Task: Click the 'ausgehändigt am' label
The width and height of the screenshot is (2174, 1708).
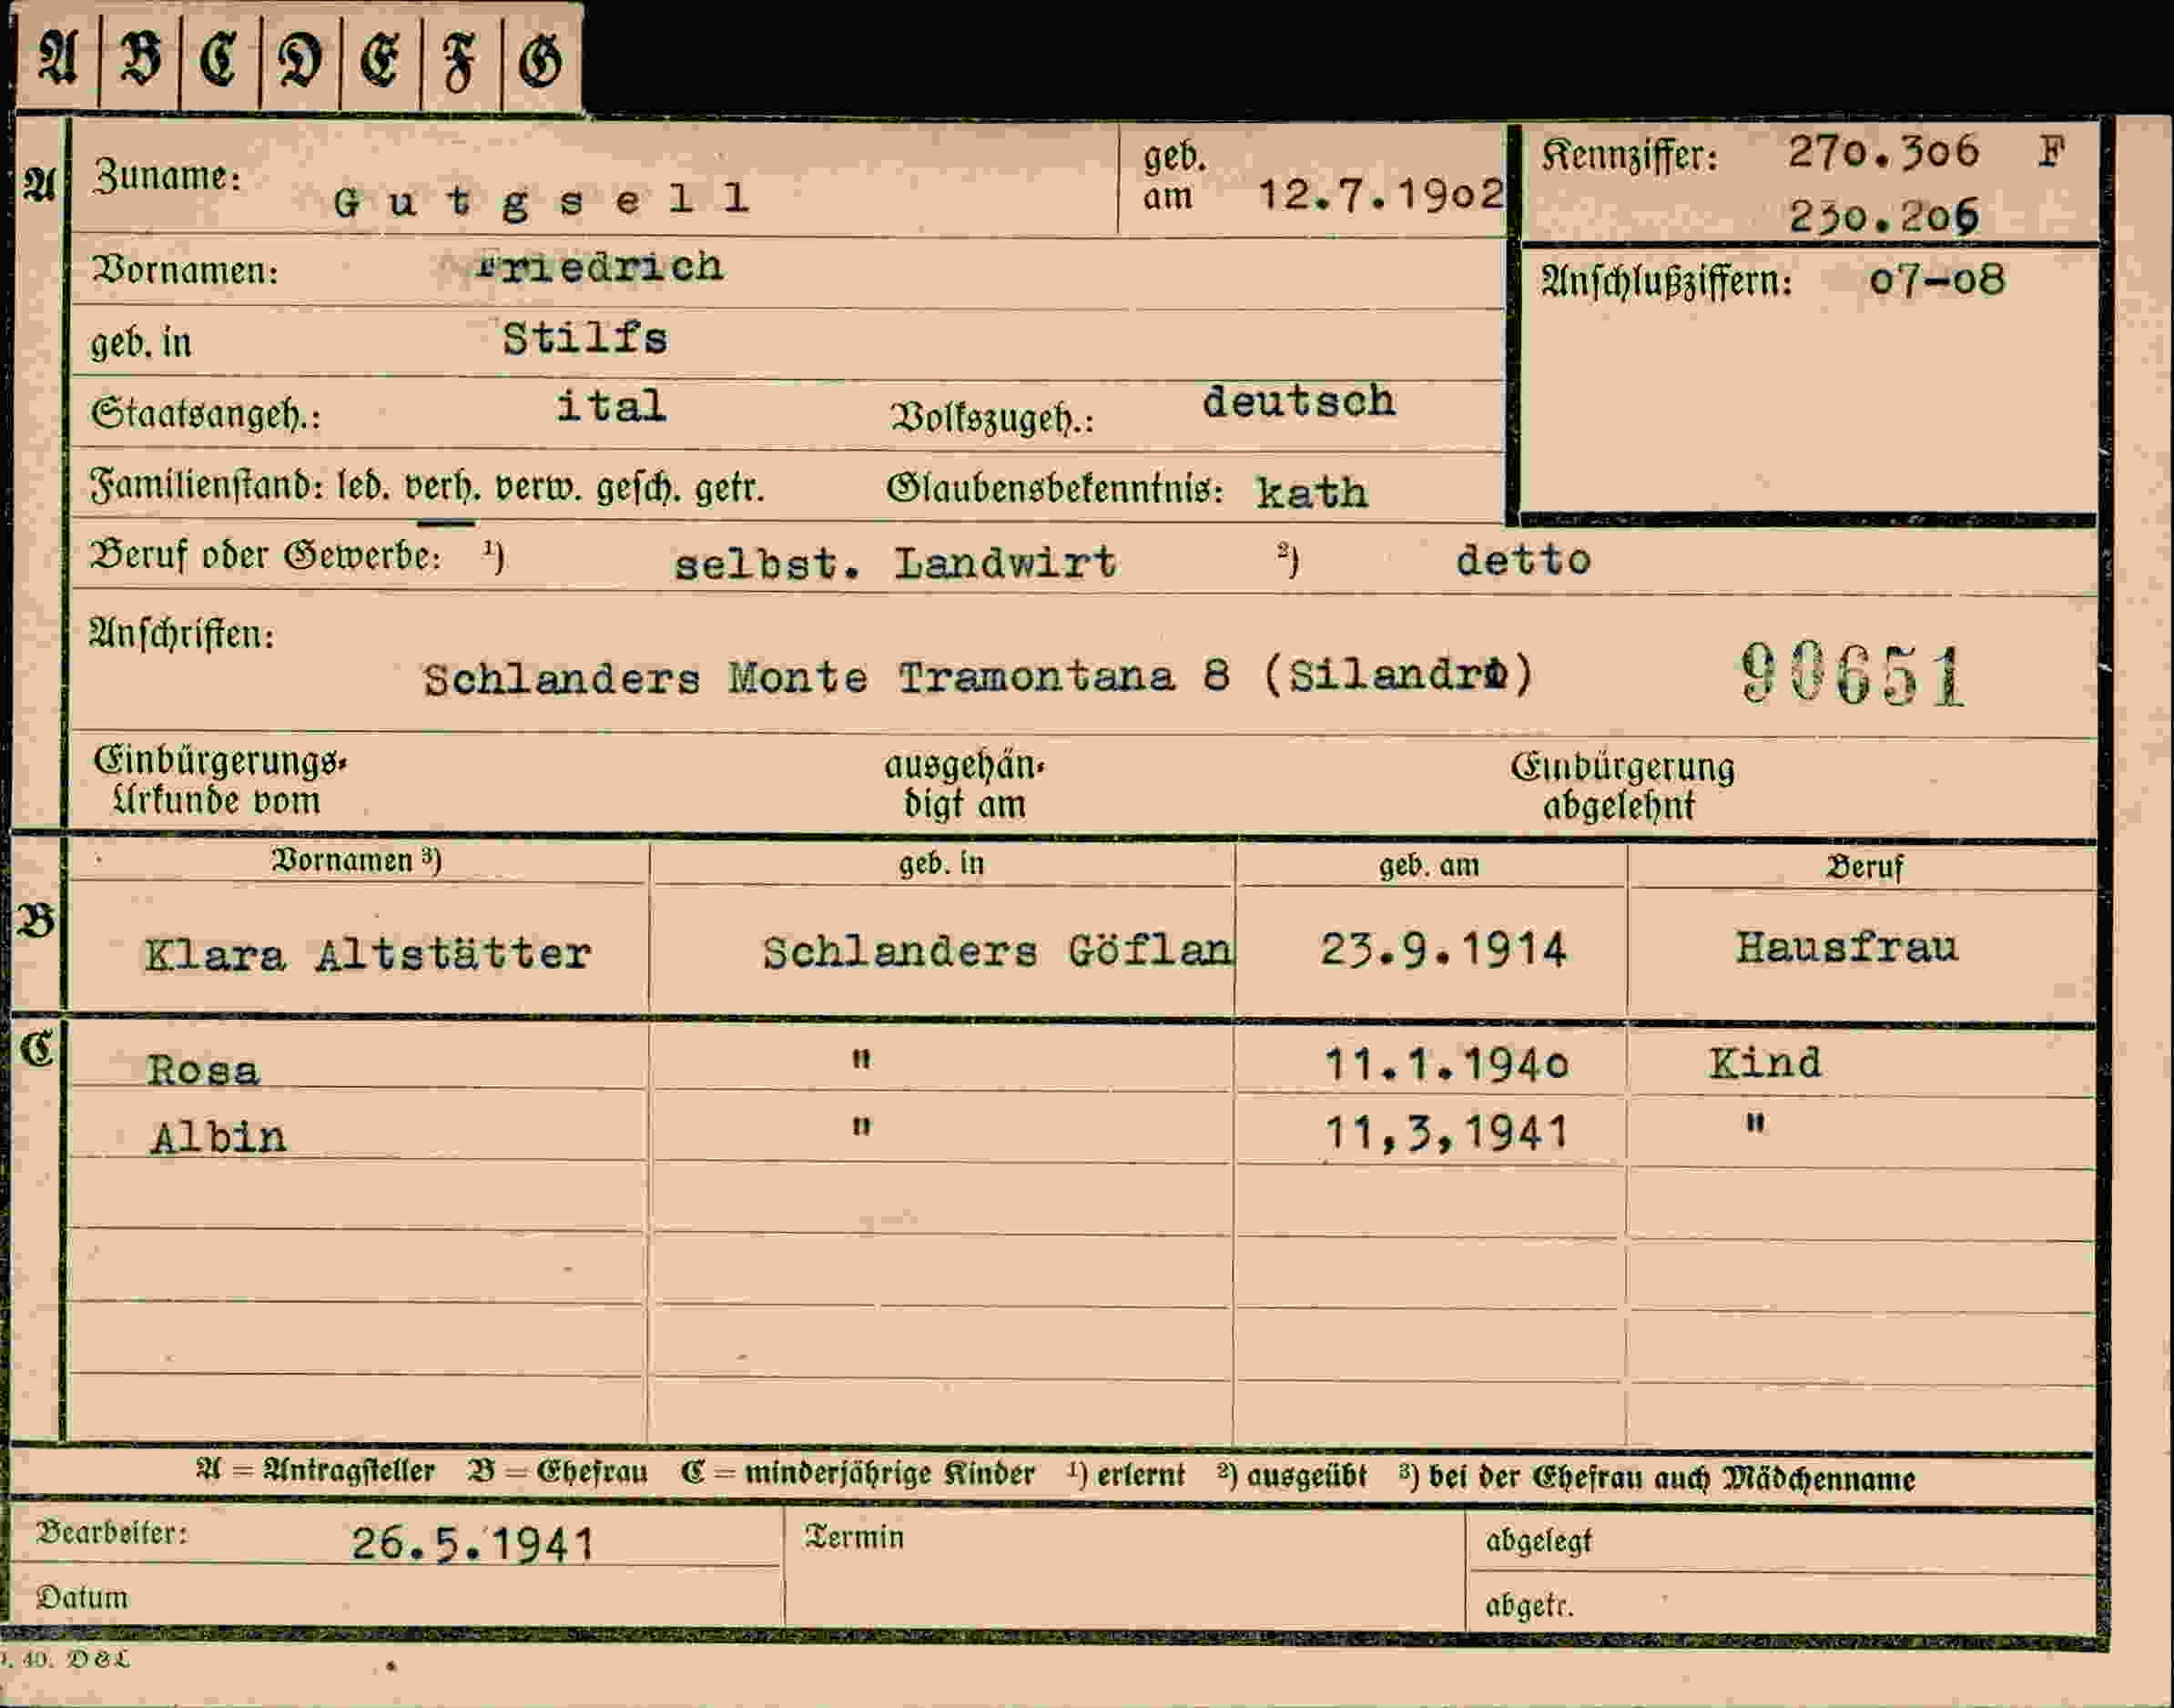Action: click(964, 784)
